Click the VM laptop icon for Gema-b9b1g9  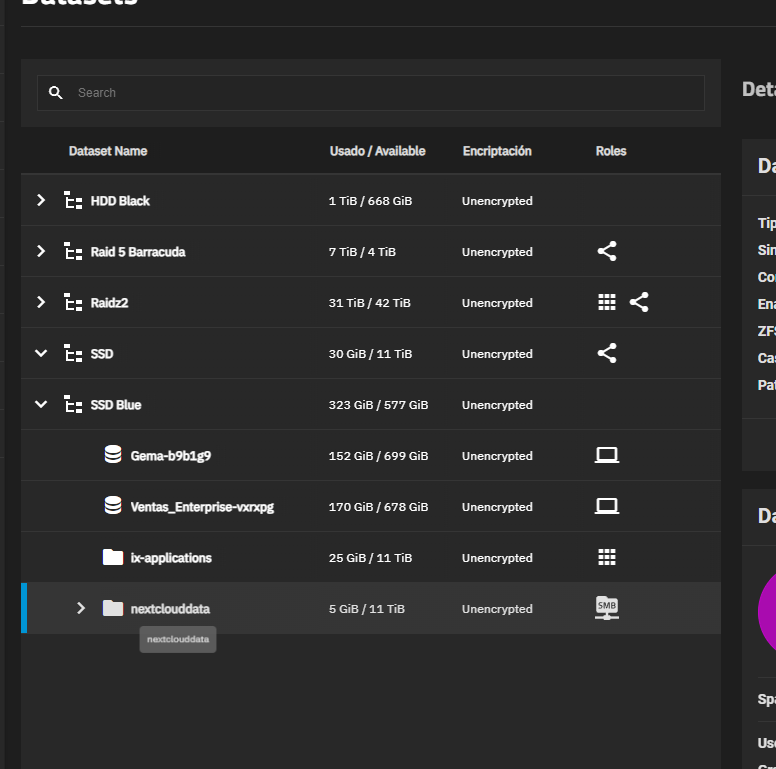[607, 455]
